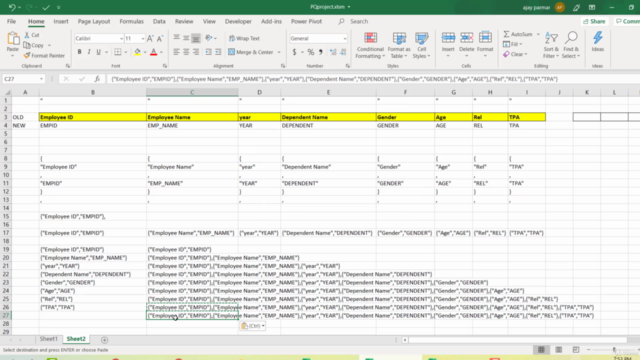Open the font size dropdown showing 11
The height and width of the screenshot is (360, 640).
(x=142, y=38)
